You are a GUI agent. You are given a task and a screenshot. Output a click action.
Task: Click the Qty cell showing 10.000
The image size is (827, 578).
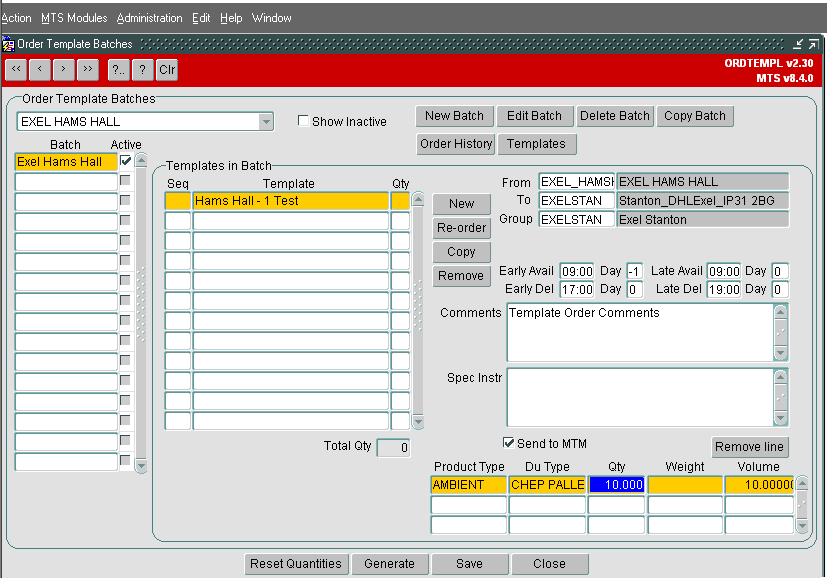617,485
